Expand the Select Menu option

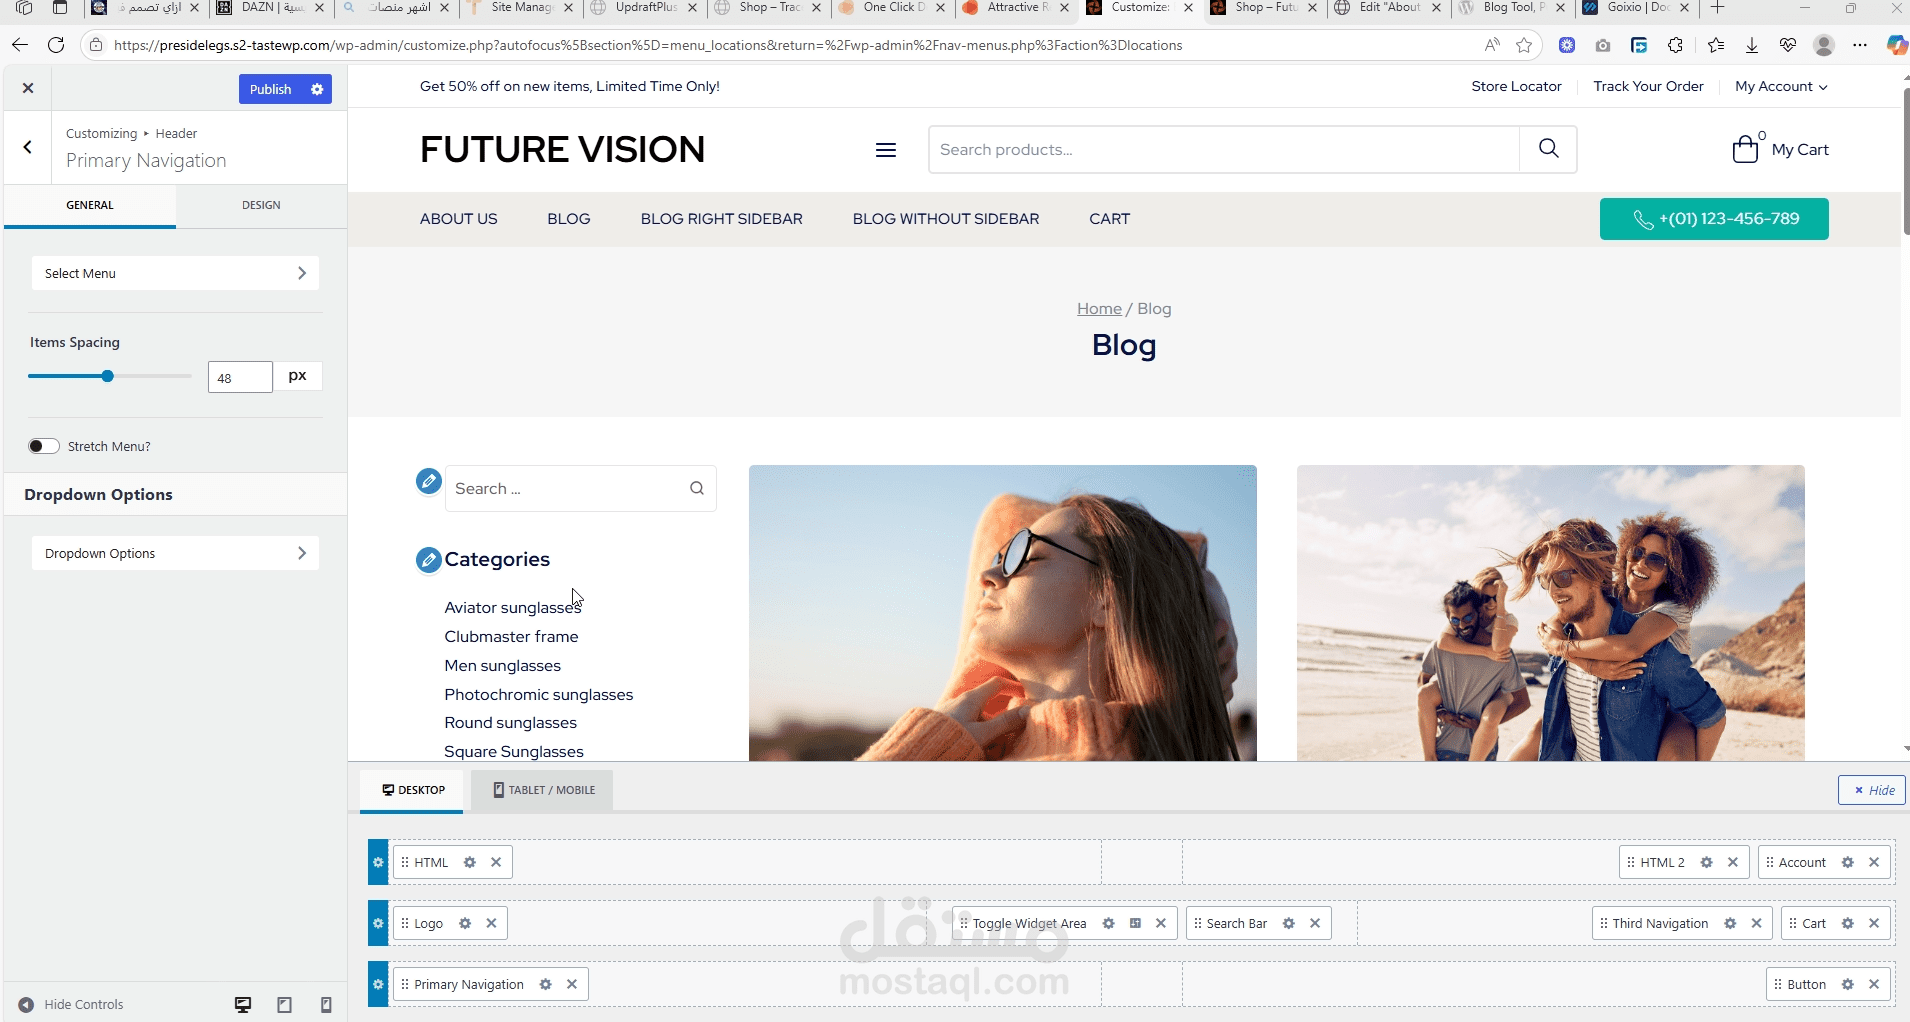click(175, 273)
